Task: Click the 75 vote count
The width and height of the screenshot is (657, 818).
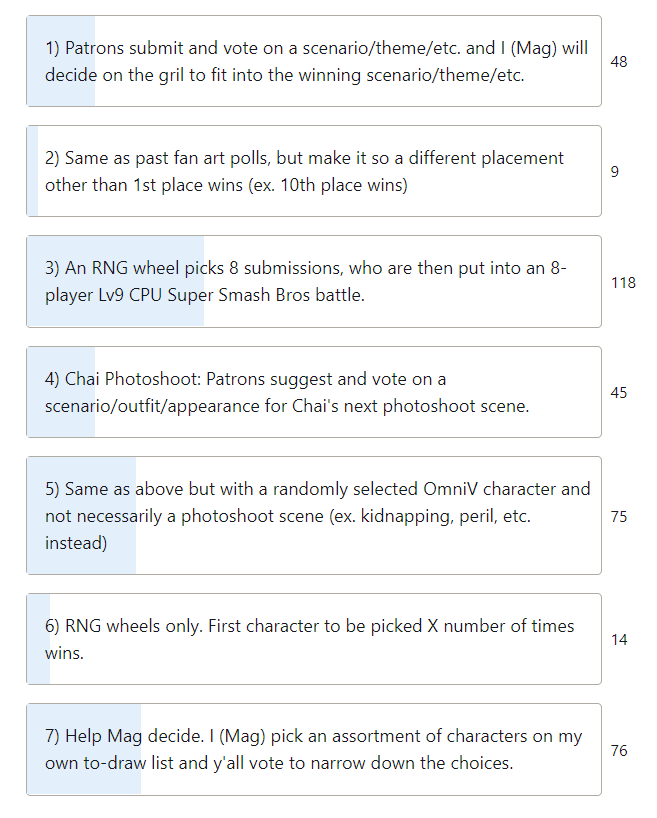Action: [x=619, y=516]
